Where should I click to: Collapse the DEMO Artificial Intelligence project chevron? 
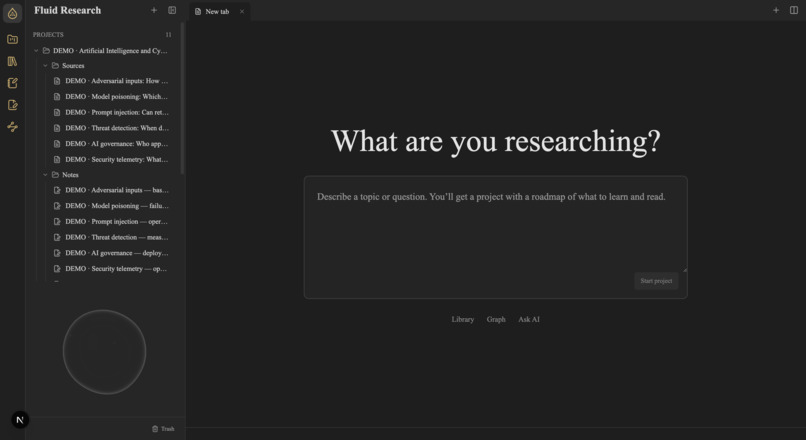(36, 51)
